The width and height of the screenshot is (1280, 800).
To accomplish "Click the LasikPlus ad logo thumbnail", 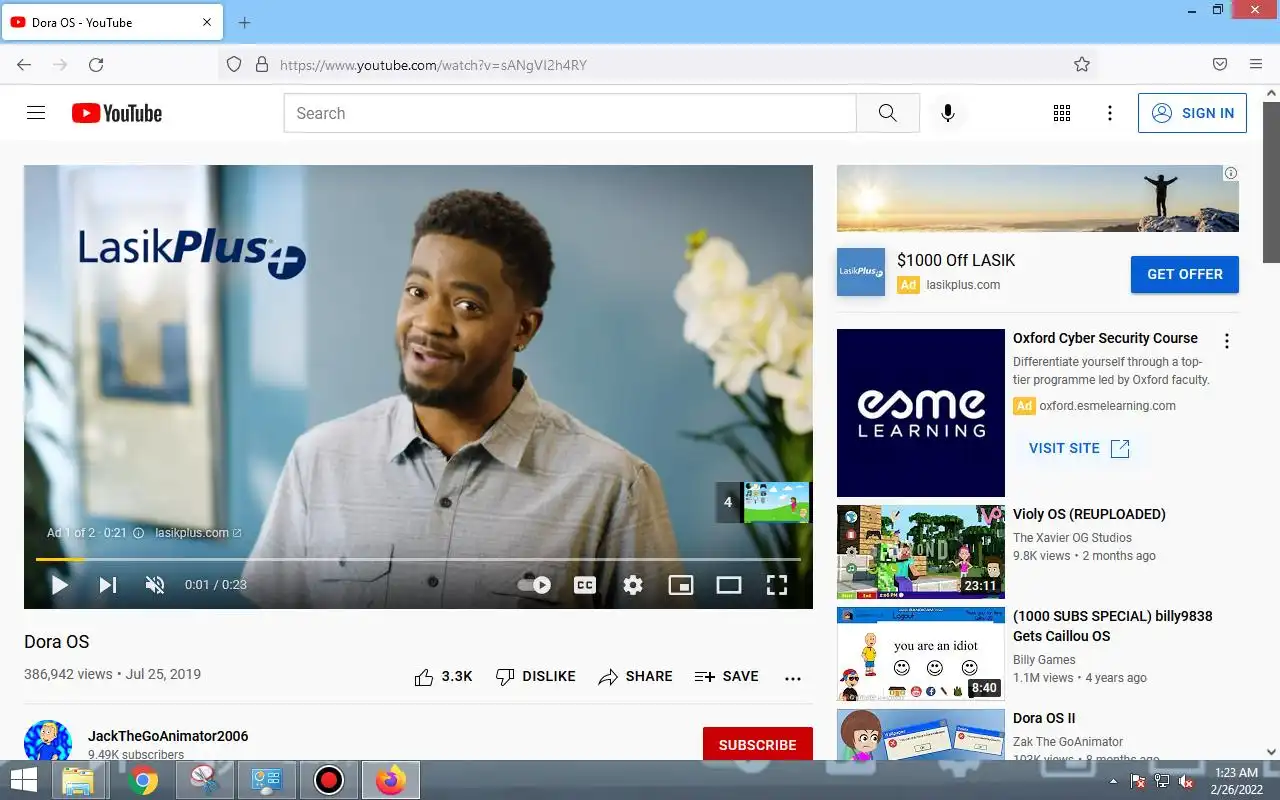I will coord(861,272).
